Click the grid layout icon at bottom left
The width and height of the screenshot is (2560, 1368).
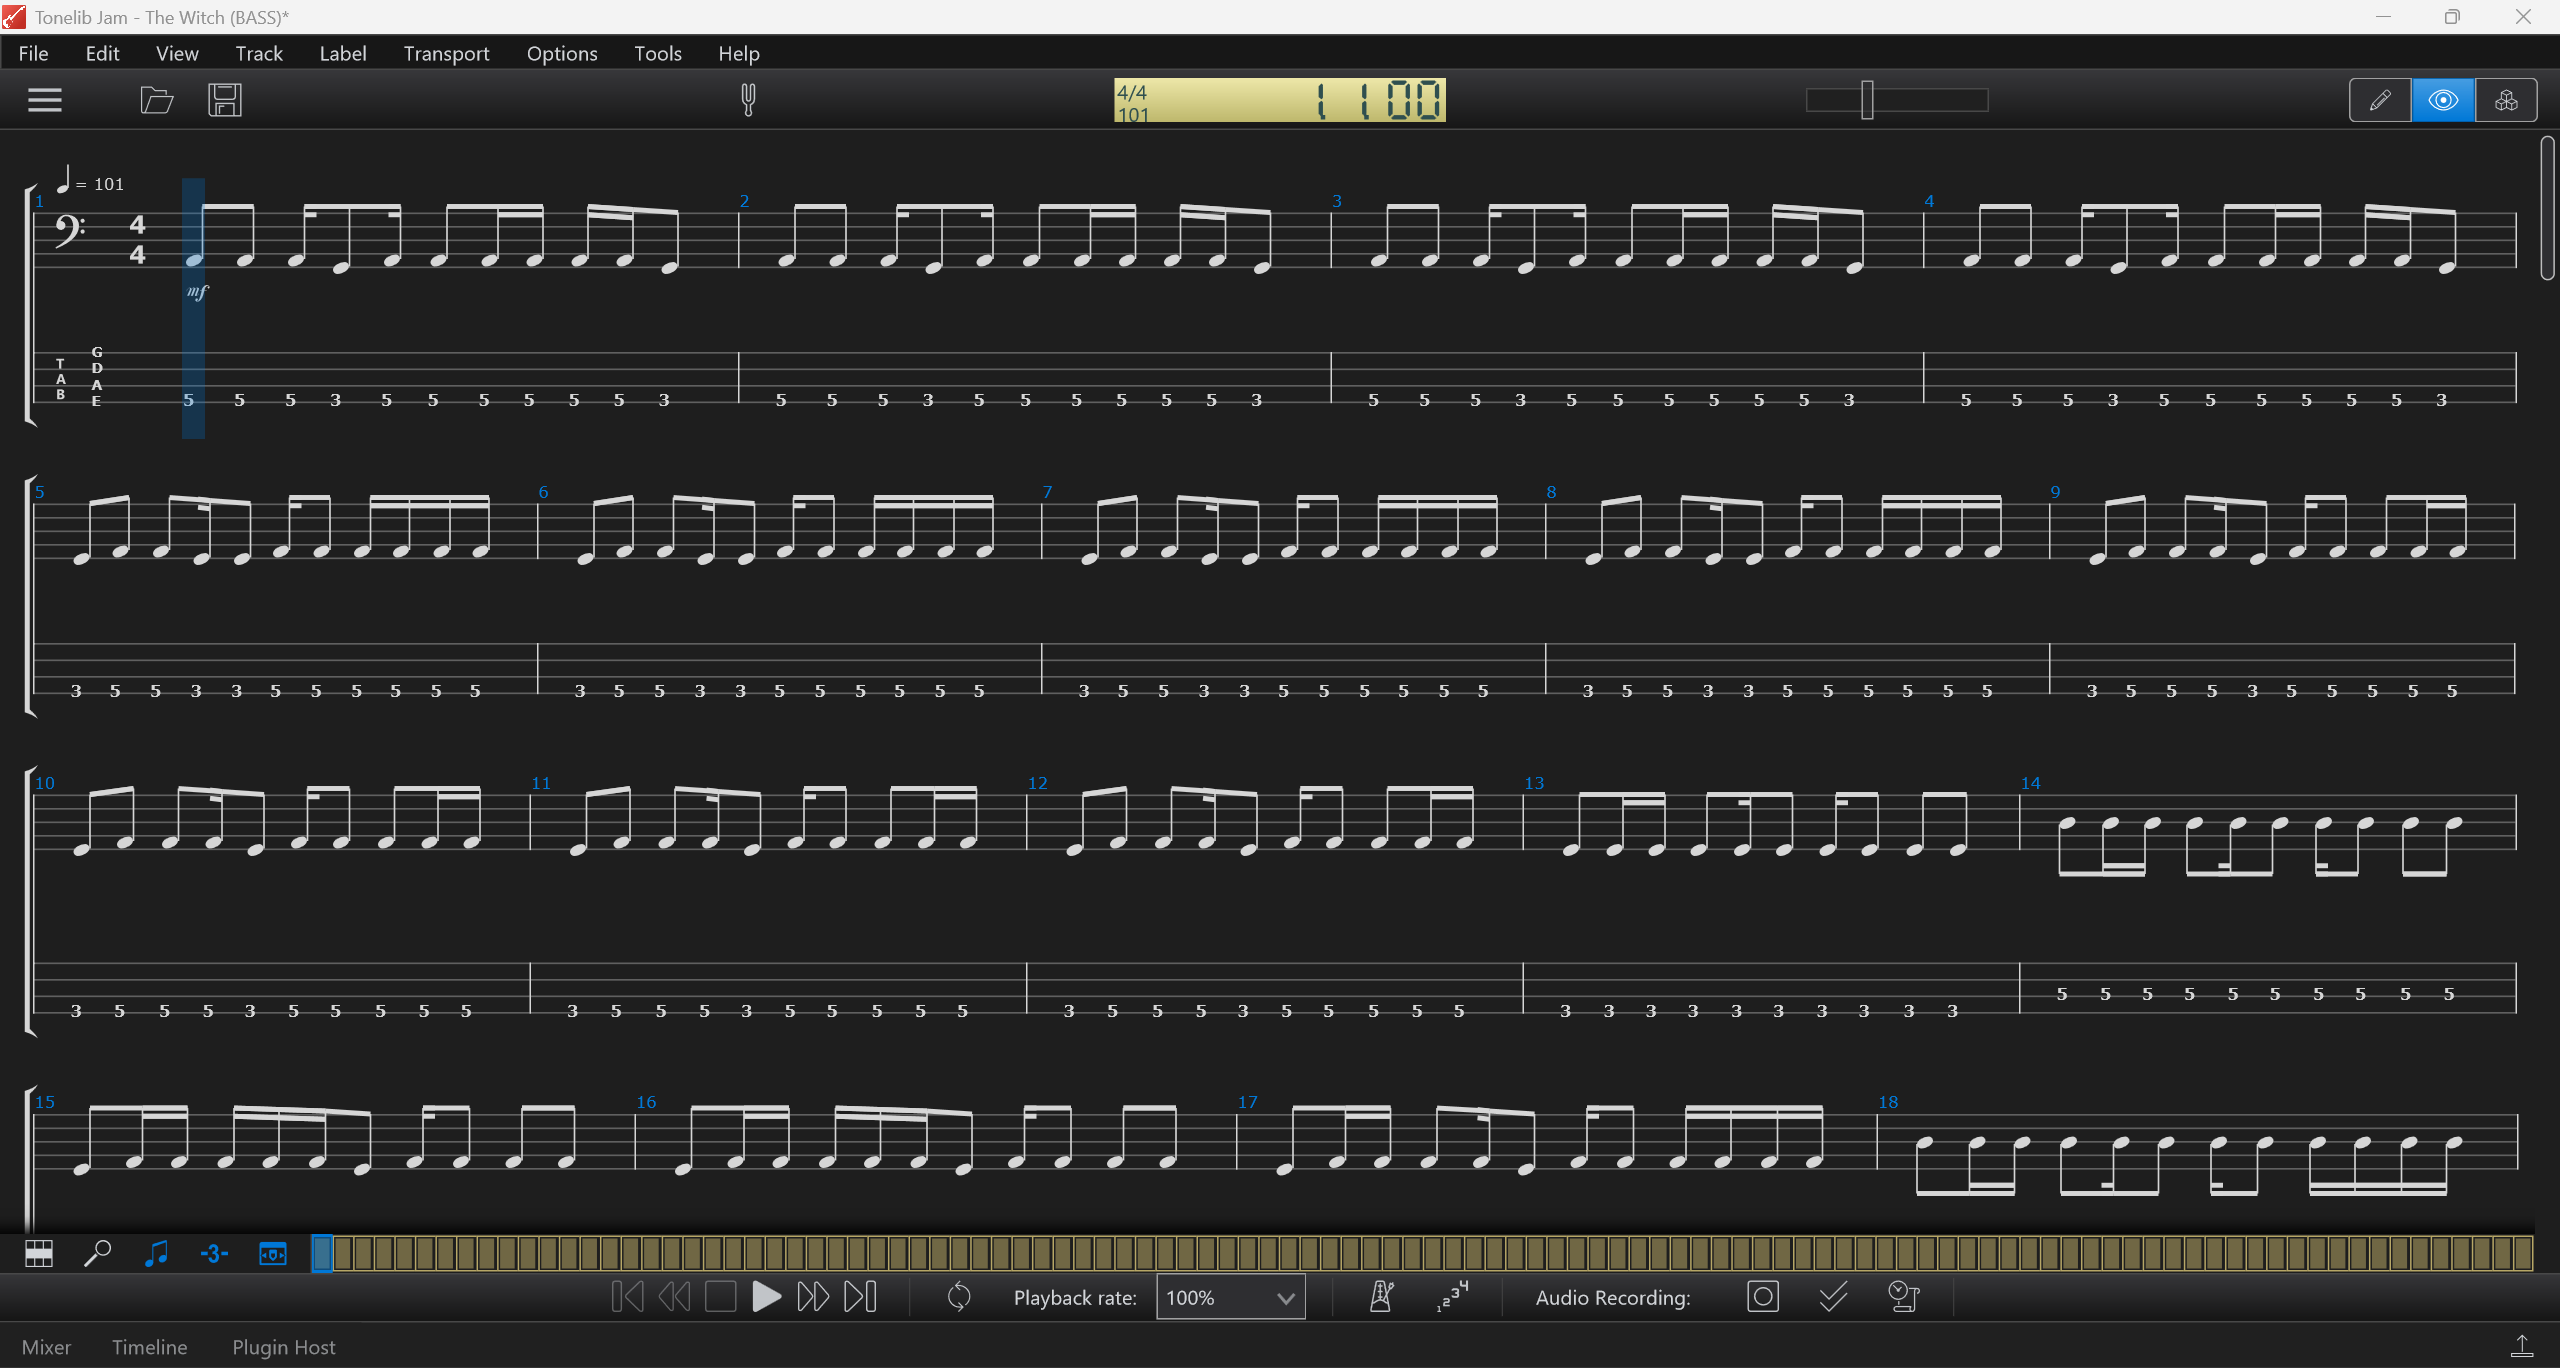point(39,1253)
